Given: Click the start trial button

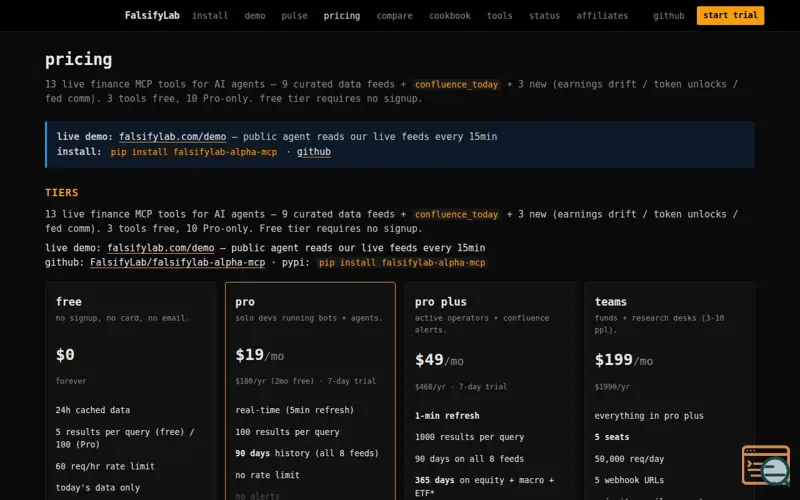Looking at the screenshot, I should pyautogui.click(x=731, y=15).
